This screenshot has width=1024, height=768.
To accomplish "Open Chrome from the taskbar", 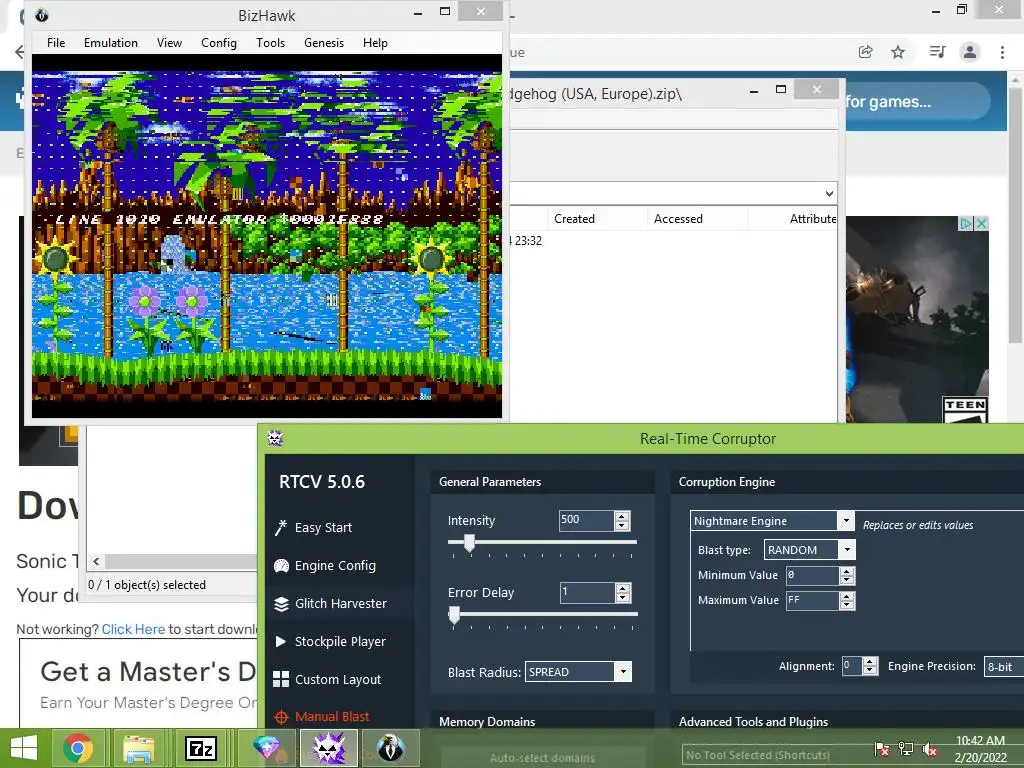I will [78, 748].
